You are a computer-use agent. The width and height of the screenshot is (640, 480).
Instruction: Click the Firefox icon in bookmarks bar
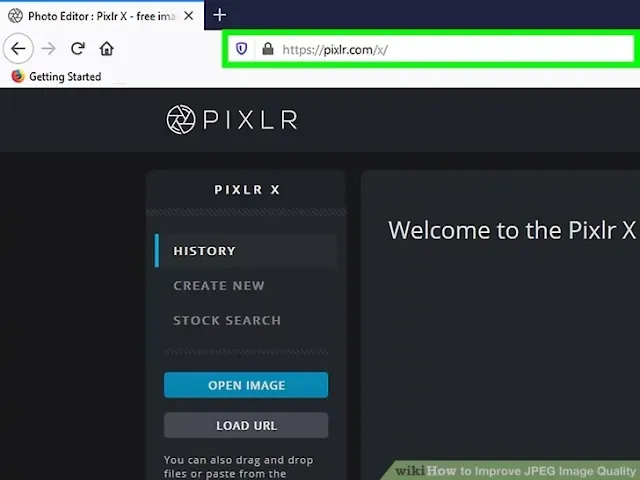pyautogui.click(x=18, y=76)
